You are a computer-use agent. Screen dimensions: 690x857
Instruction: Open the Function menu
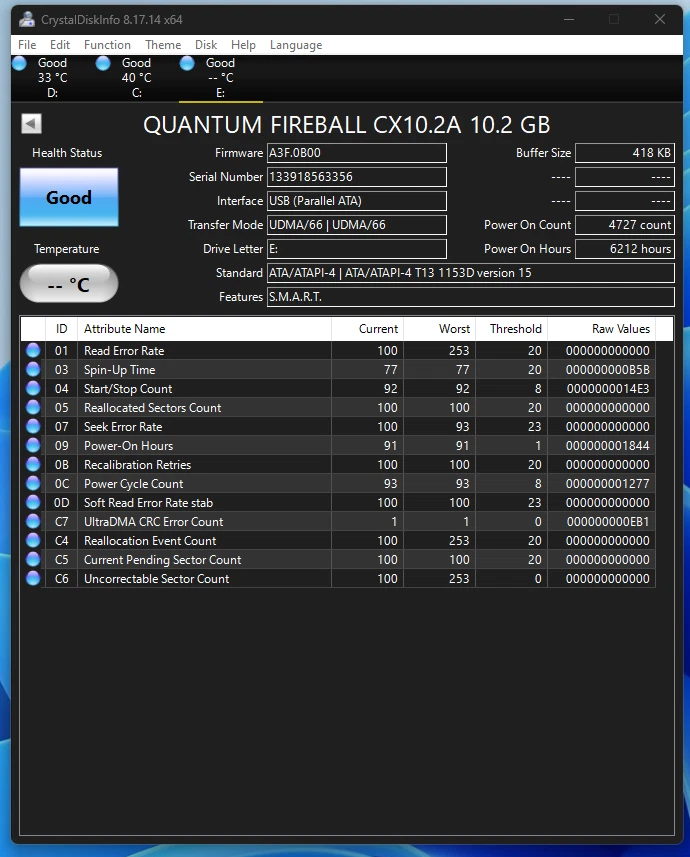107,45
